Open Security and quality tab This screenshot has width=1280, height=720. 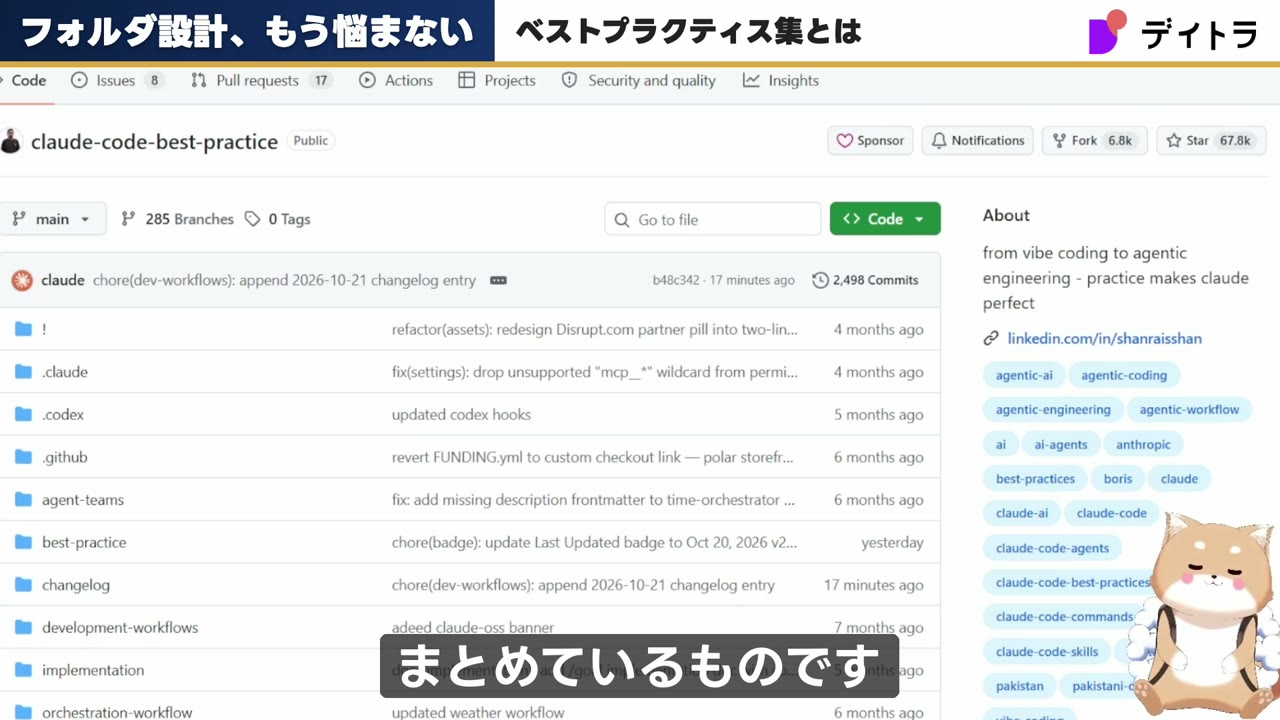click(x=639, y=80)
